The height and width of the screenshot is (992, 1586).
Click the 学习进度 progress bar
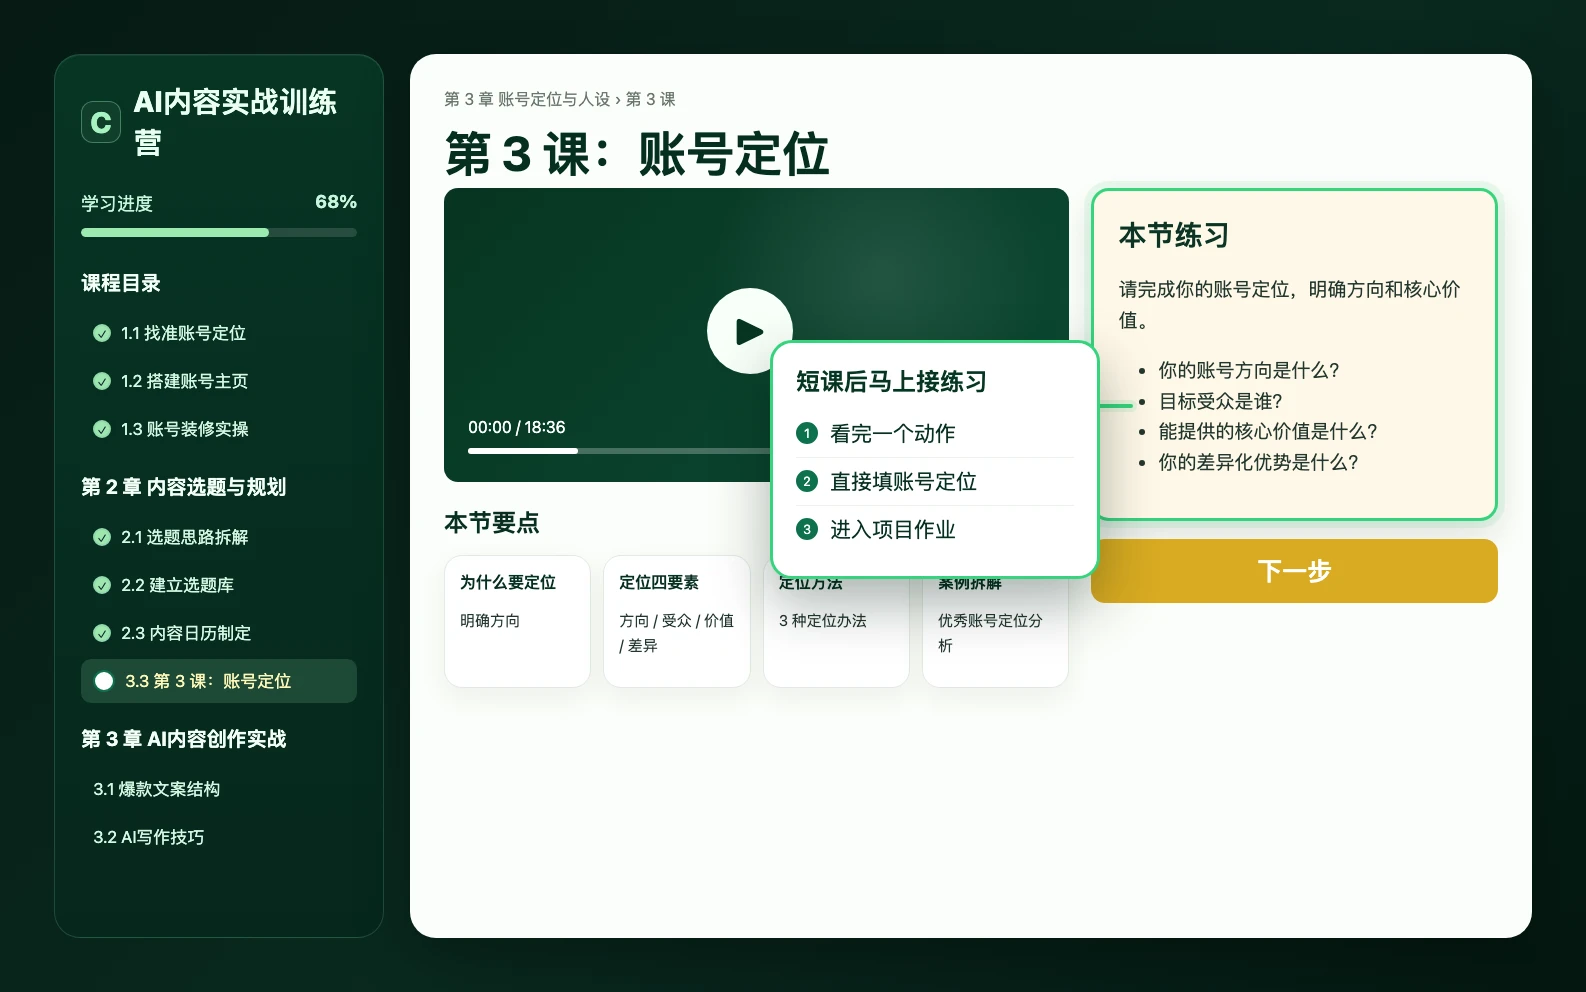pos(219,232)
